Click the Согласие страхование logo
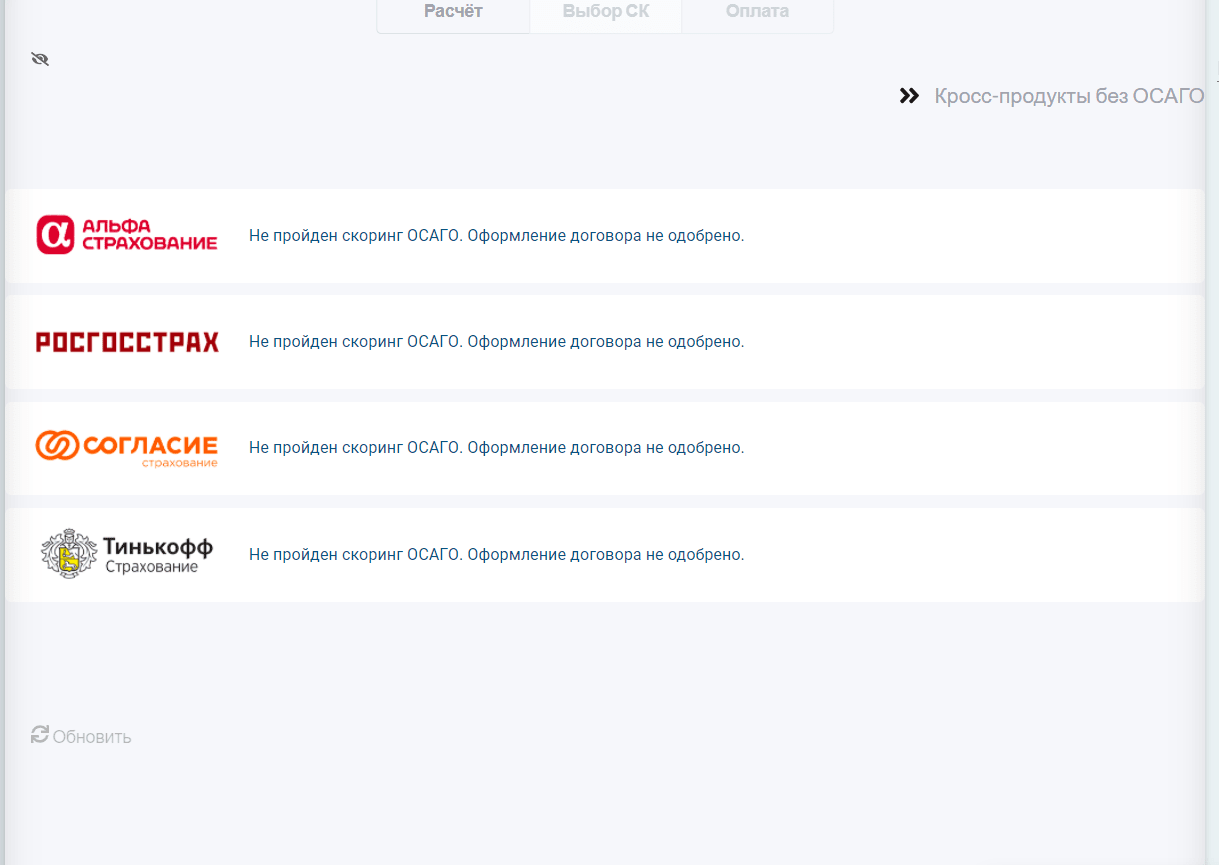 click(126, 447)
